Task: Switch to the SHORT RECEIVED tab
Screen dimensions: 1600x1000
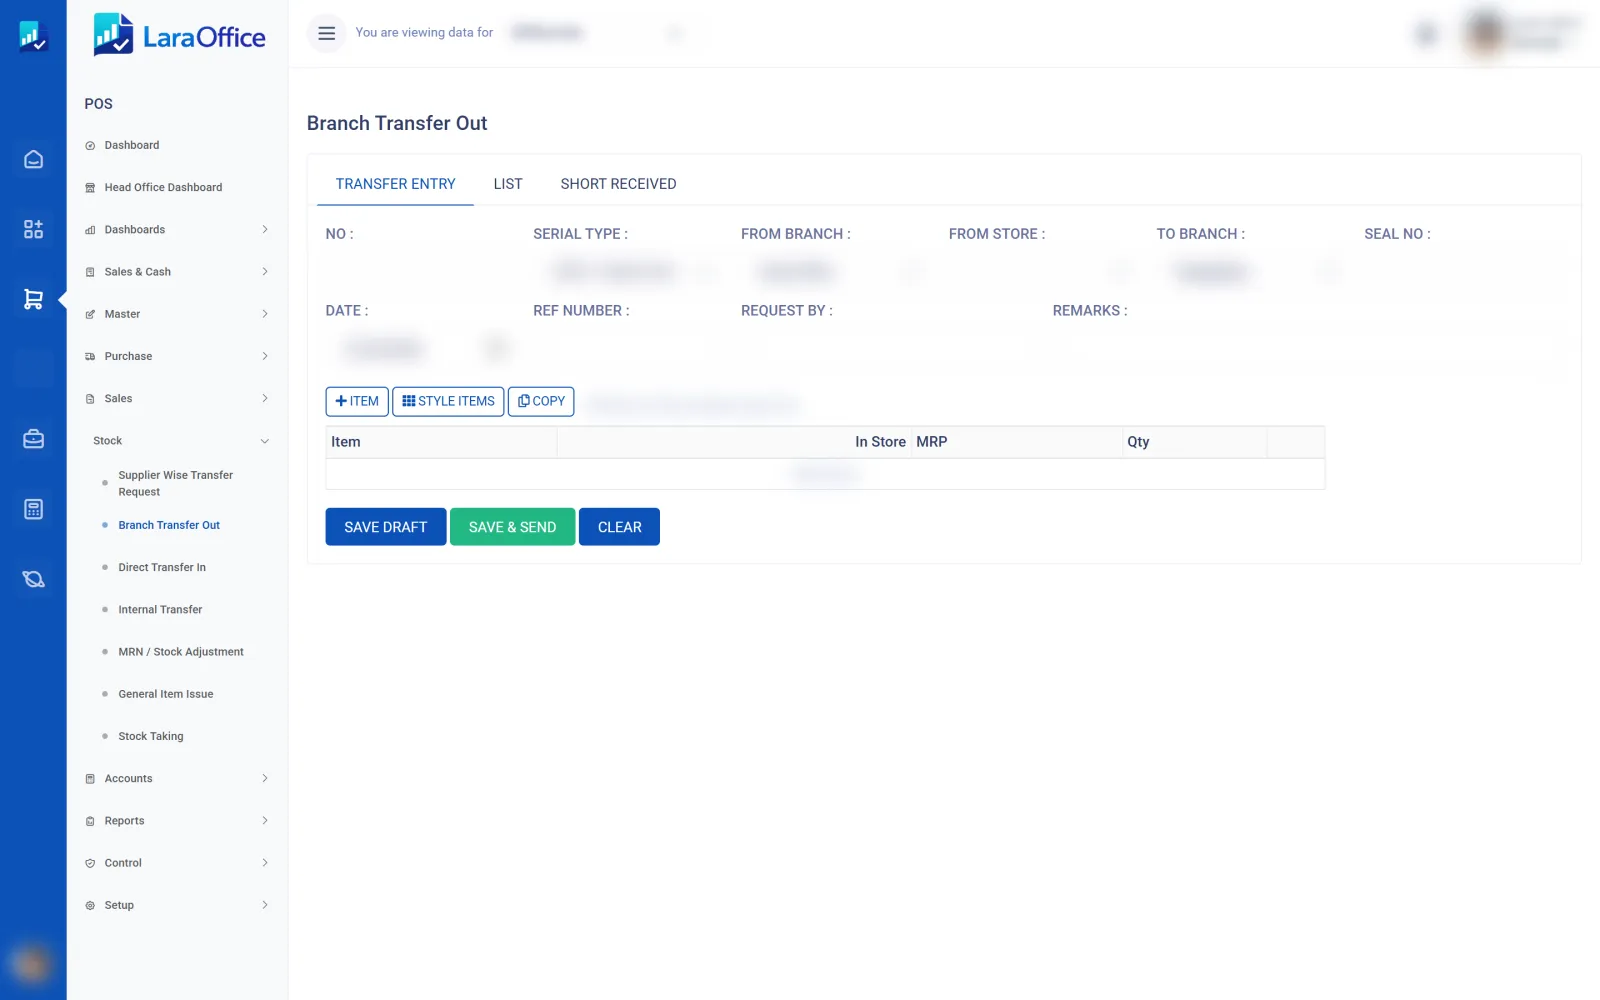Action: coord(618,184)
